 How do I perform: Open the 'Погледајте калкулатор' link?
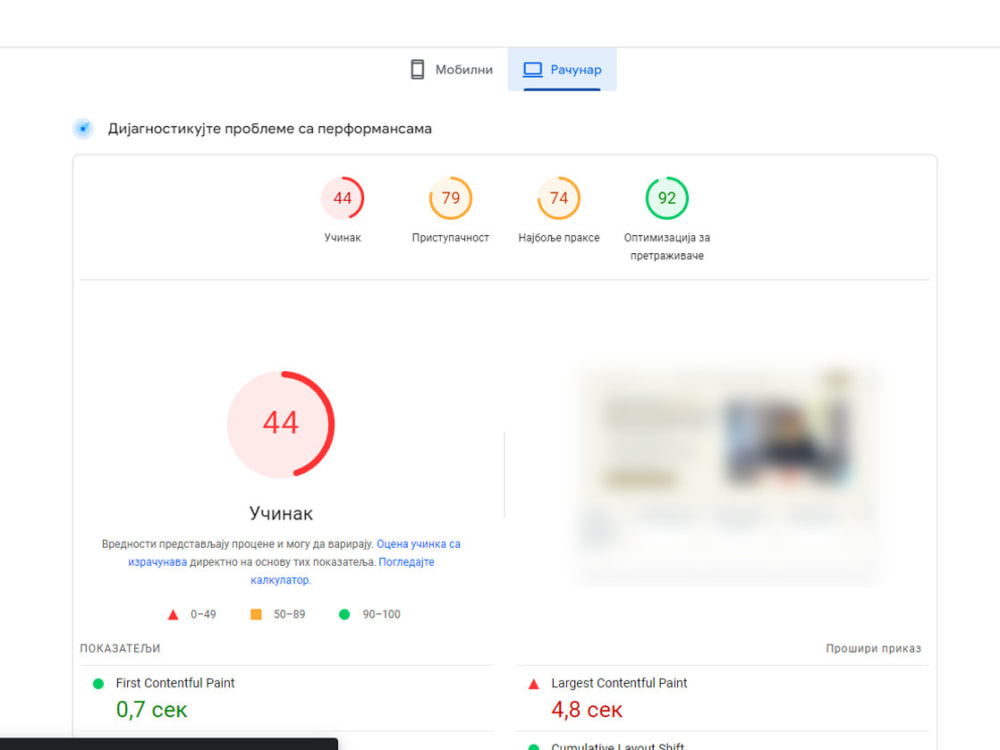[406, 562]
